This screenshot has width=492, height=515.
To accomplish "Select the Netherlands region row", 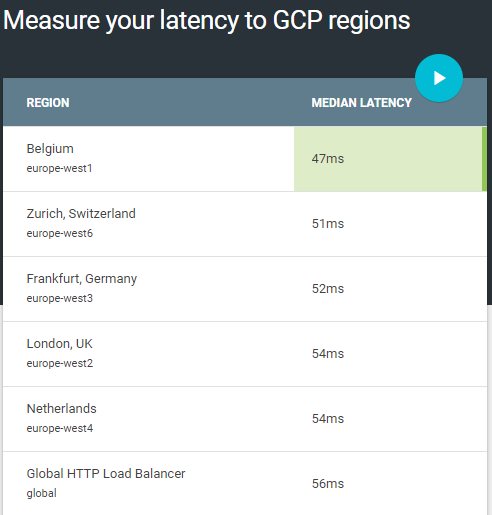I will pyautogui.click(x=245, y=419).
